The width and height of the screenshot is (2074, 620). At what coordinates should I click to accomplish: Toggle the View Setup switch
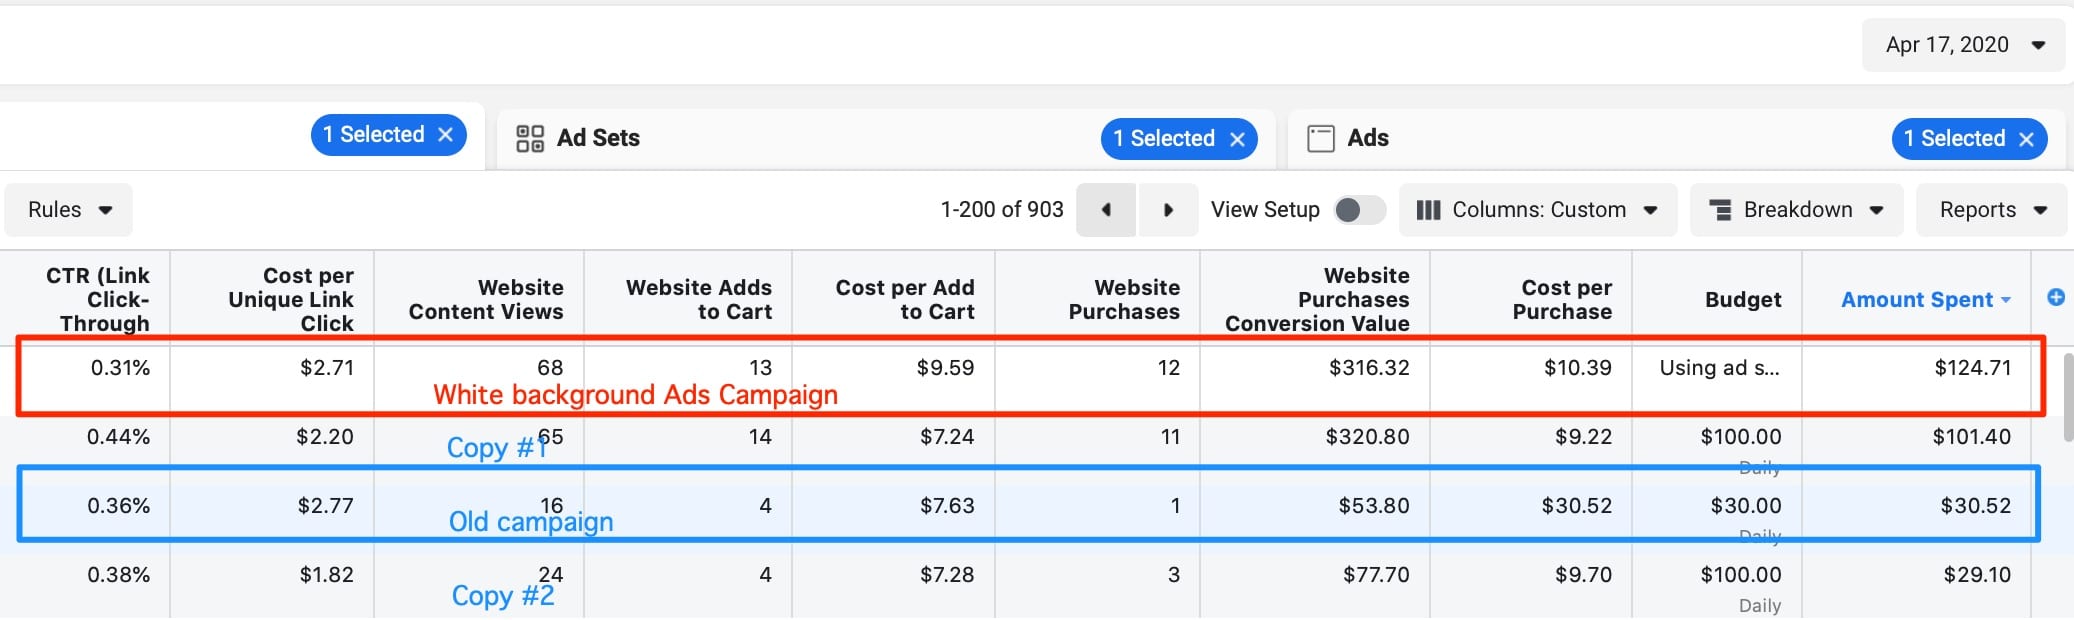click(1358, 210)
